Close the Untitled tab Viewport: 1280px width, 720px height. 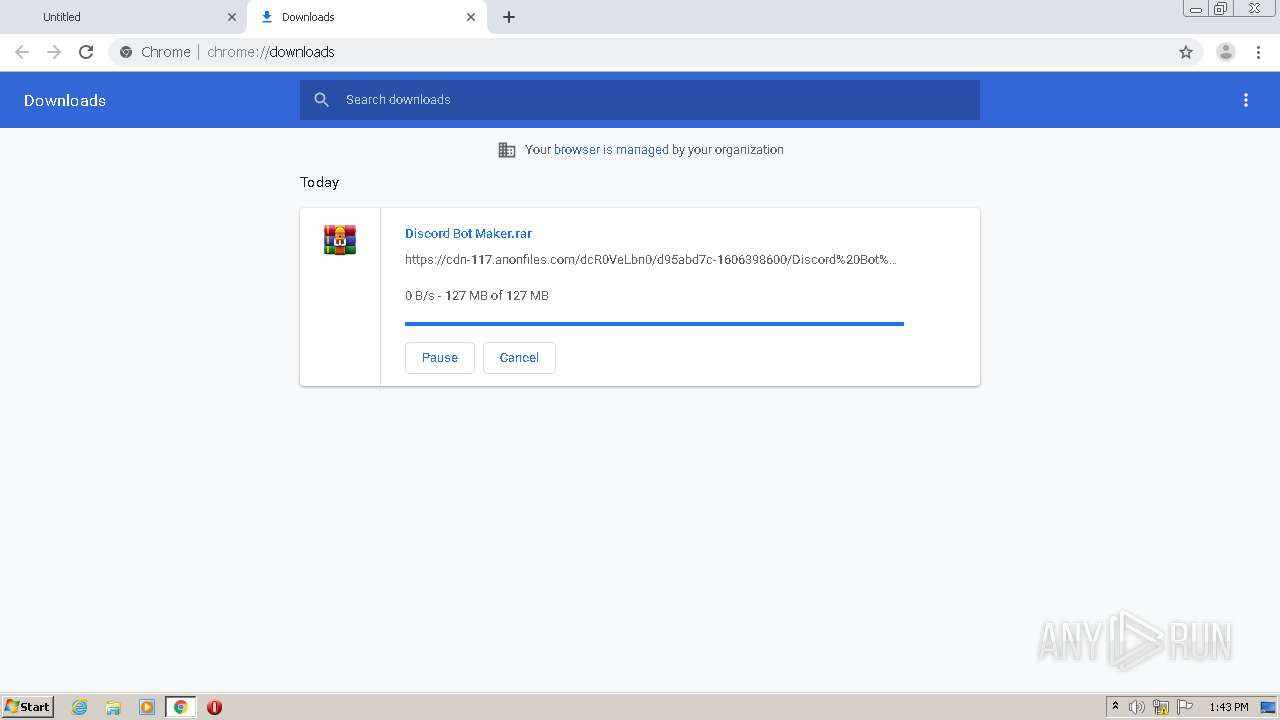(x=232, y=17)
